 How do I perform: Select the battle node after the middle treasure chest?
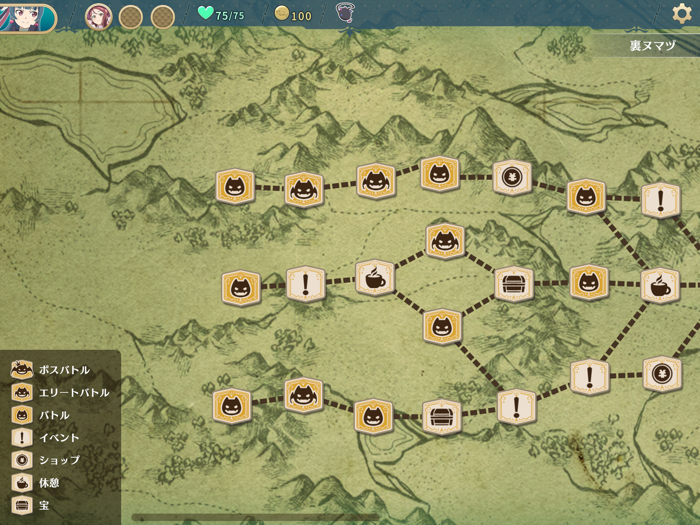click(x=589, y=283)
